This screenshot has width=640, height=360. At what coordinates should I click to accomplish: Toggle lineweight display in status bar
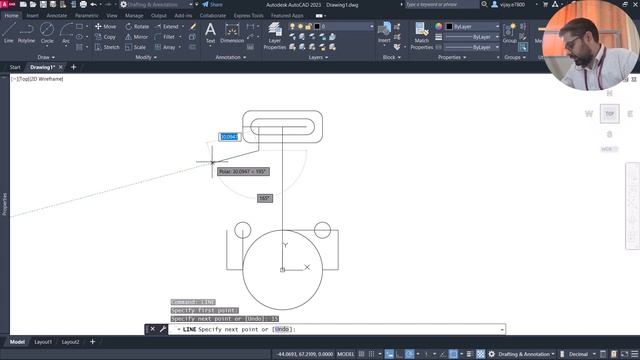[x=470, y=354]
